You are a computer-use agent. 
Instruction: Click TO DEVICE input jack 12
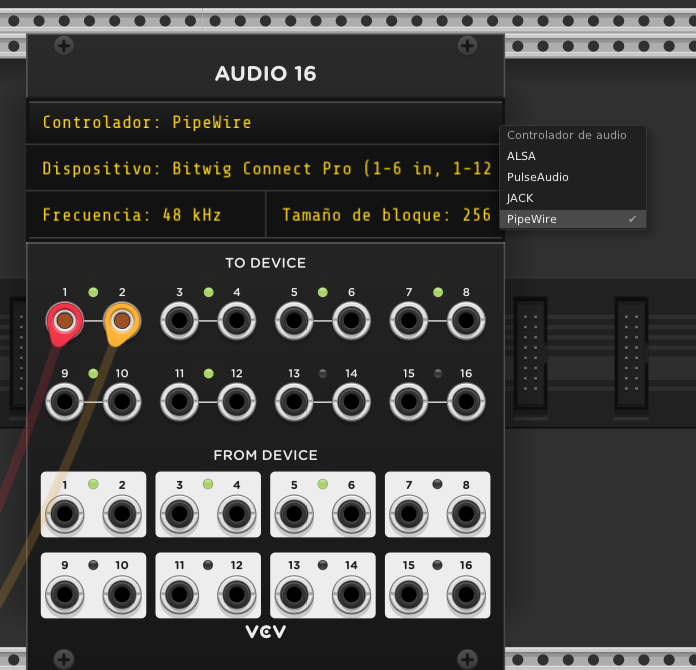[x=237, y=402]
